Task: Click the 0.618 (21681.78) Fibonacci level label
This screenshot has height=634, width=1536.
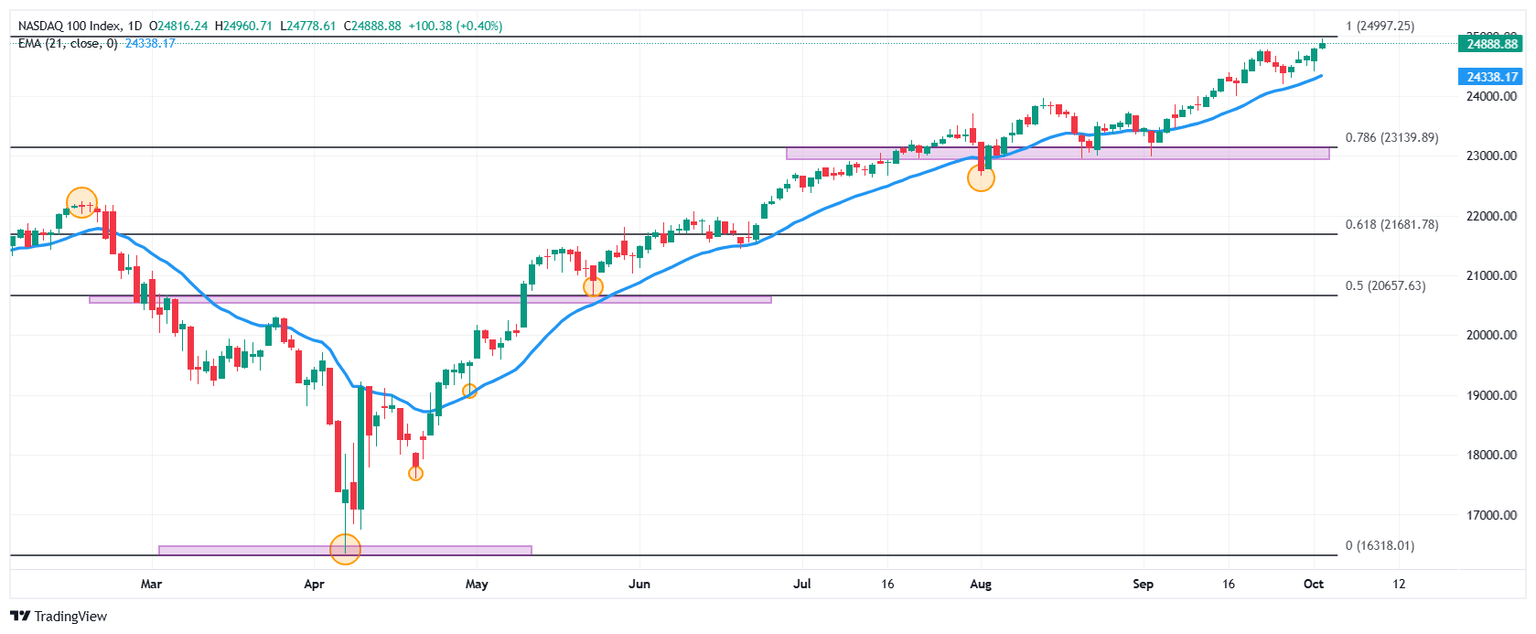Action: tap(1391, 225)
